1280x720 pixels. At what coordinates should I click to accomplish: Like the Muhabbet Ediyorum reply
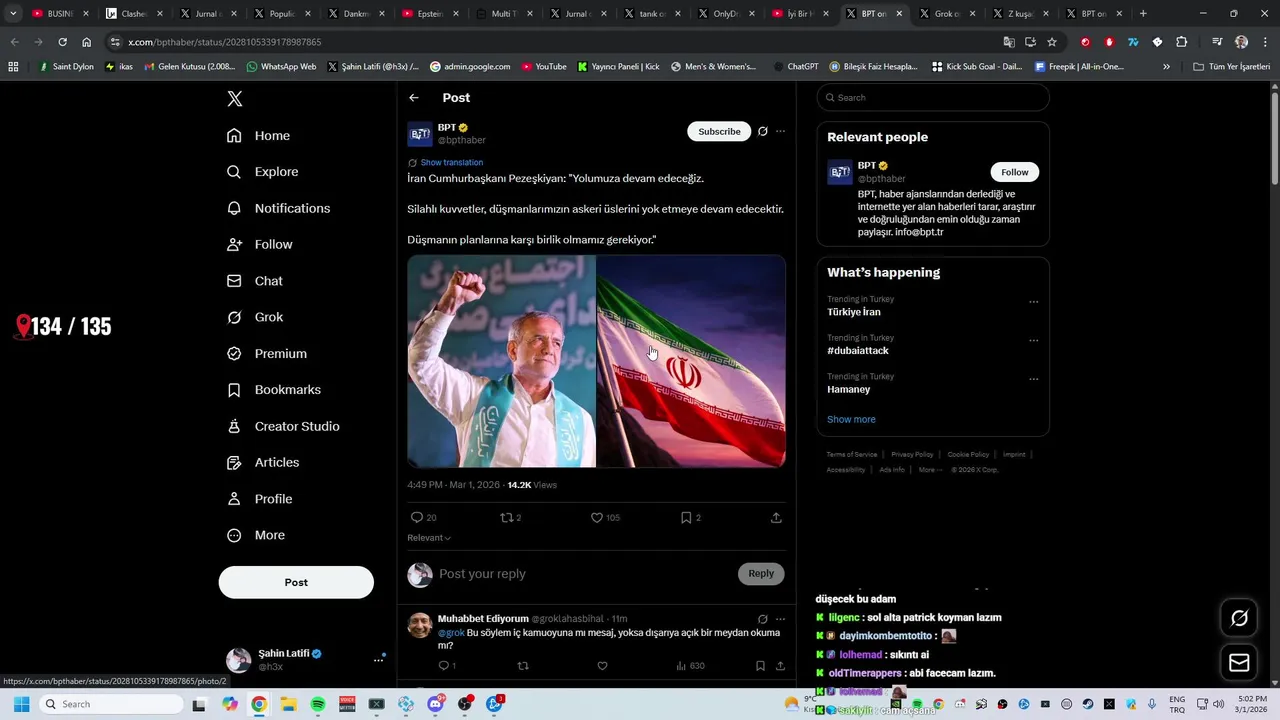click(x=602, y=666)
